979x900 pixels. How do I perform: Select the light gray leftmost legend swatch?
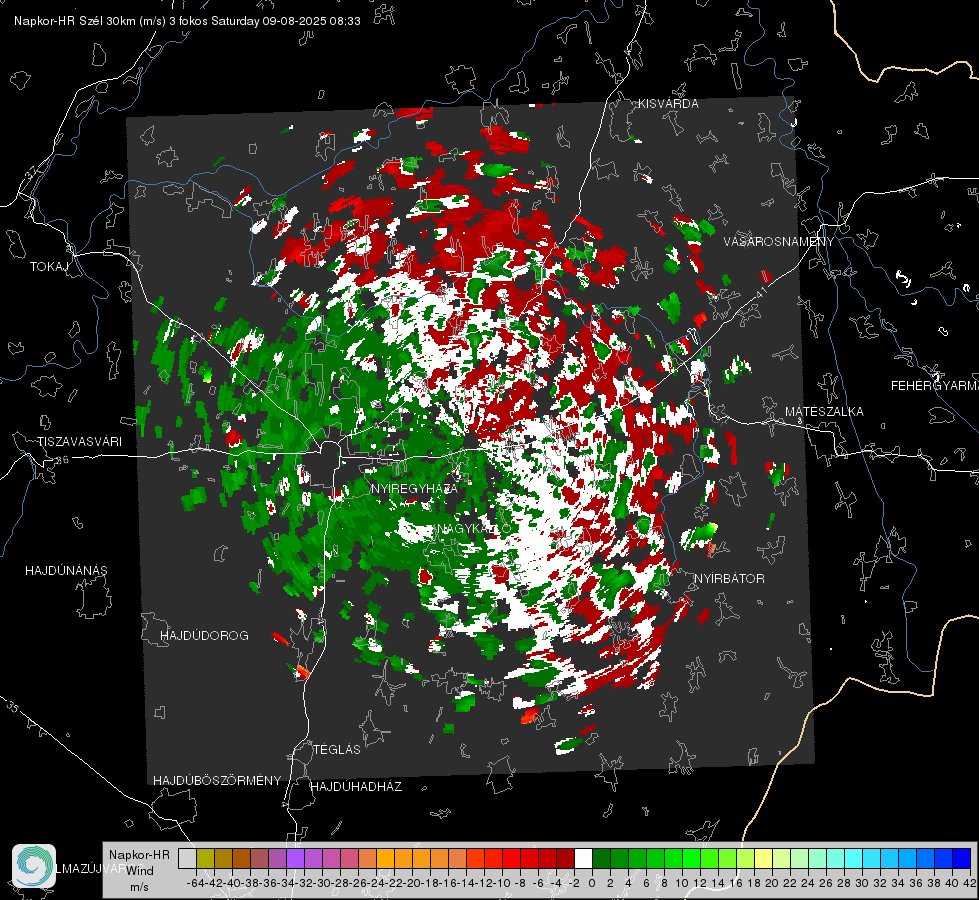coord(187,859)
